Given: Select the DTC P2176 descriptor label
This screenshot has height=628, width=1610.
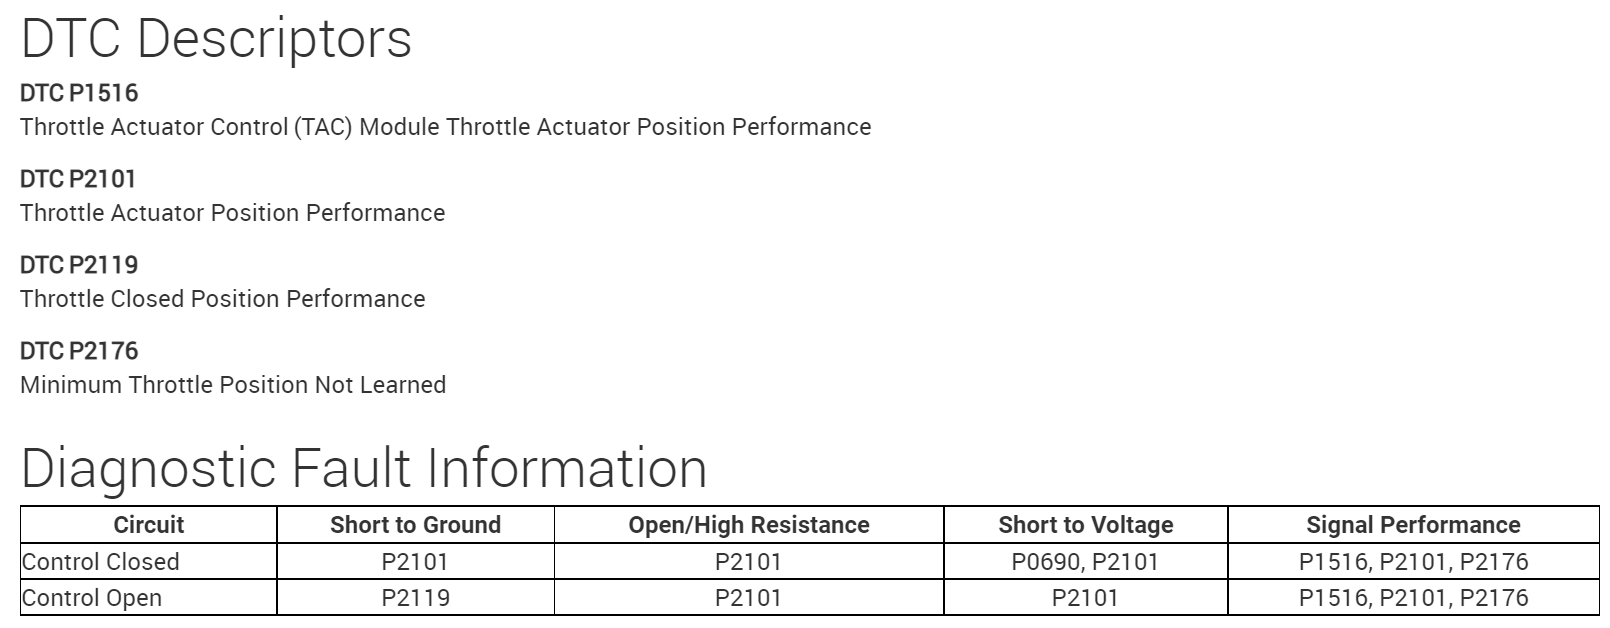Looking at the screenshot, I should point(79,351).
